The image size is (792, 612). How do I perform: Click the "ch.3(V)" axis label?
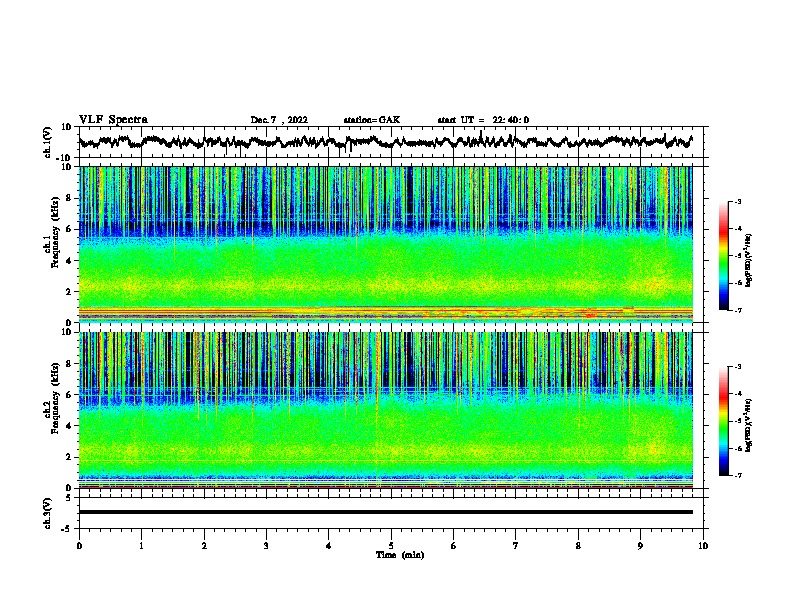point(48,513)
